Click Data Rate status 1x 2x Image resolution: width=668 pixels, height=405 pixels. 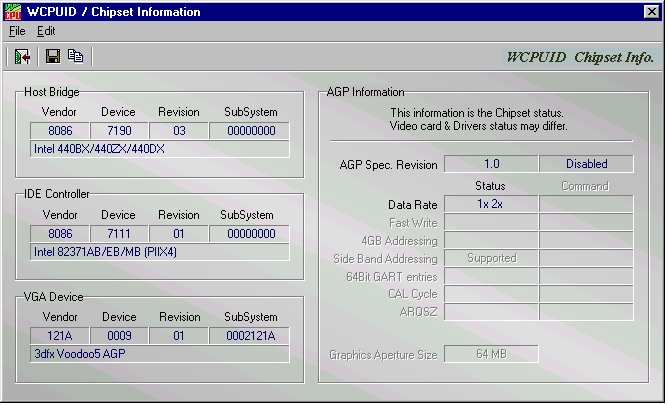pyautogui.click(x=491, y=204)
